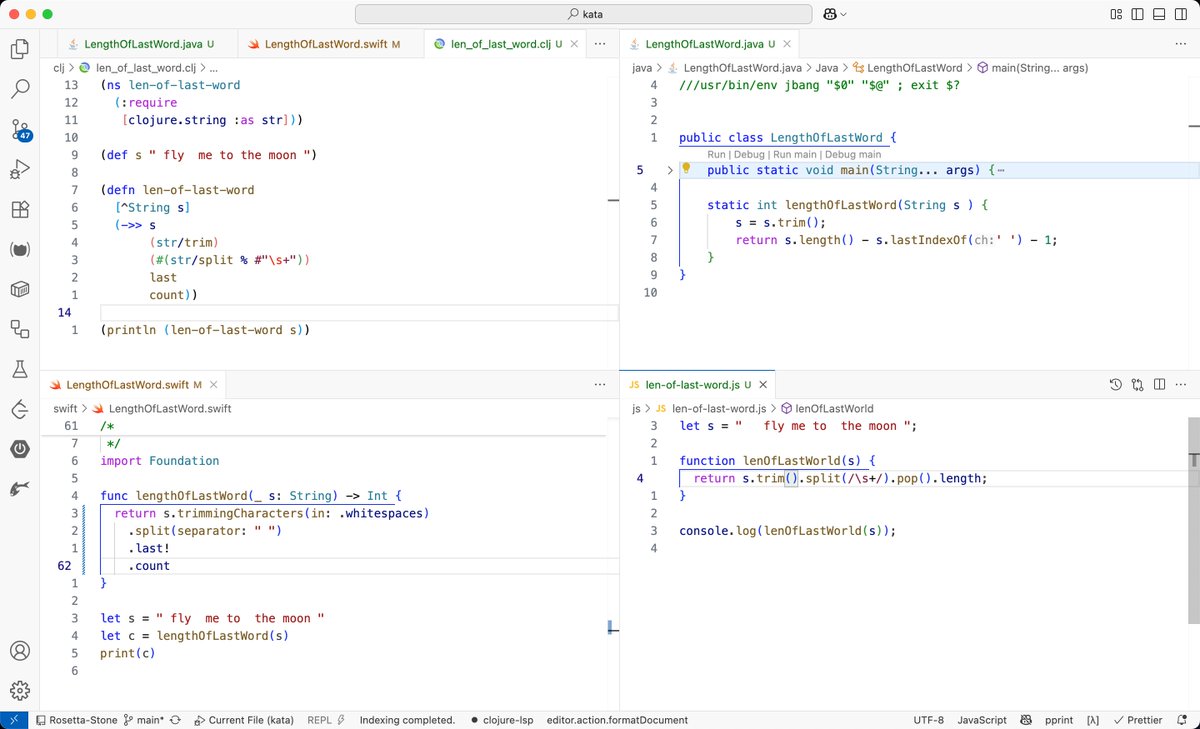Open the kata command center search box
The width and height of the screenshot is (1200, 729).
(x=584, y=14)
